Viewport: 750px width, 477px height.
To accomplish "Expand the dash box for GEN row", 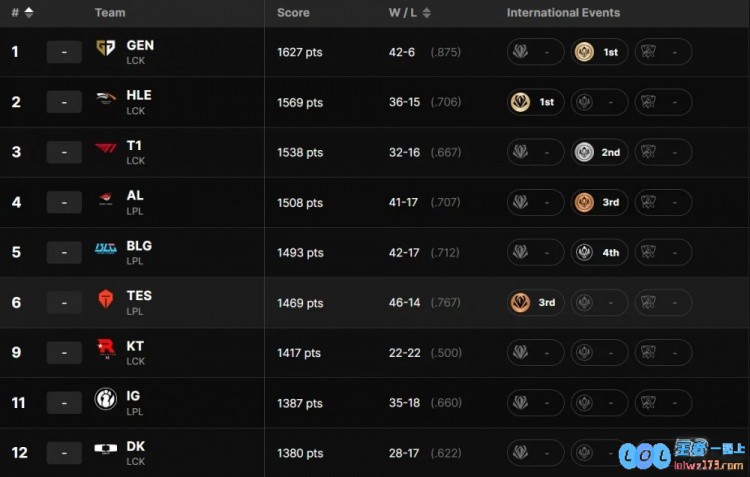I will coord(64,52).
